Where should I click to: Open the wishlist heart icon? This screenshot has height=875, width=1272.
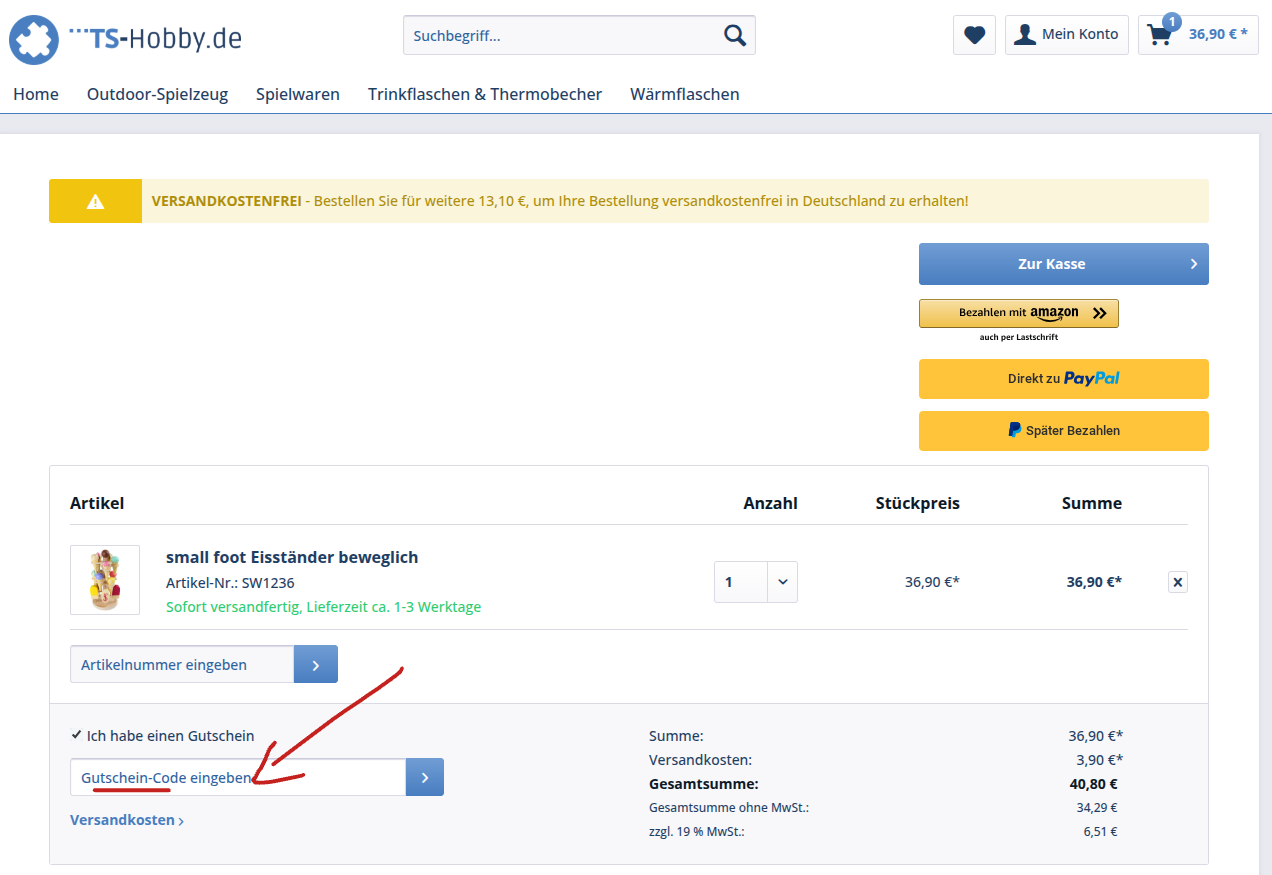pyautogui.click(x=974, y=35)
